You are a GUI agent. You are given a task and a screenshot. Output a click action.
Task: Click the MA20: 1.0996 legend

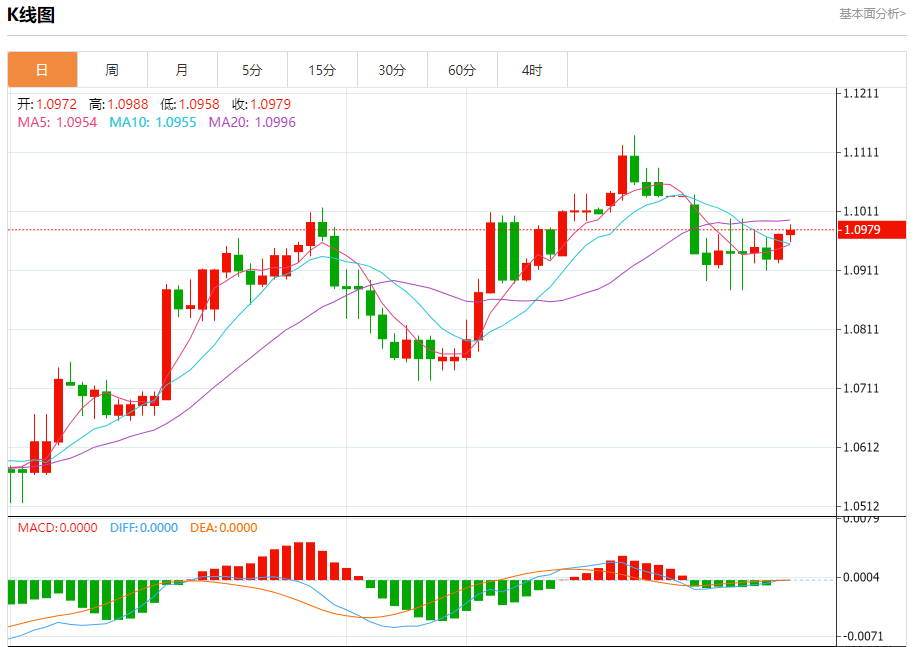[x=252, y=122]
